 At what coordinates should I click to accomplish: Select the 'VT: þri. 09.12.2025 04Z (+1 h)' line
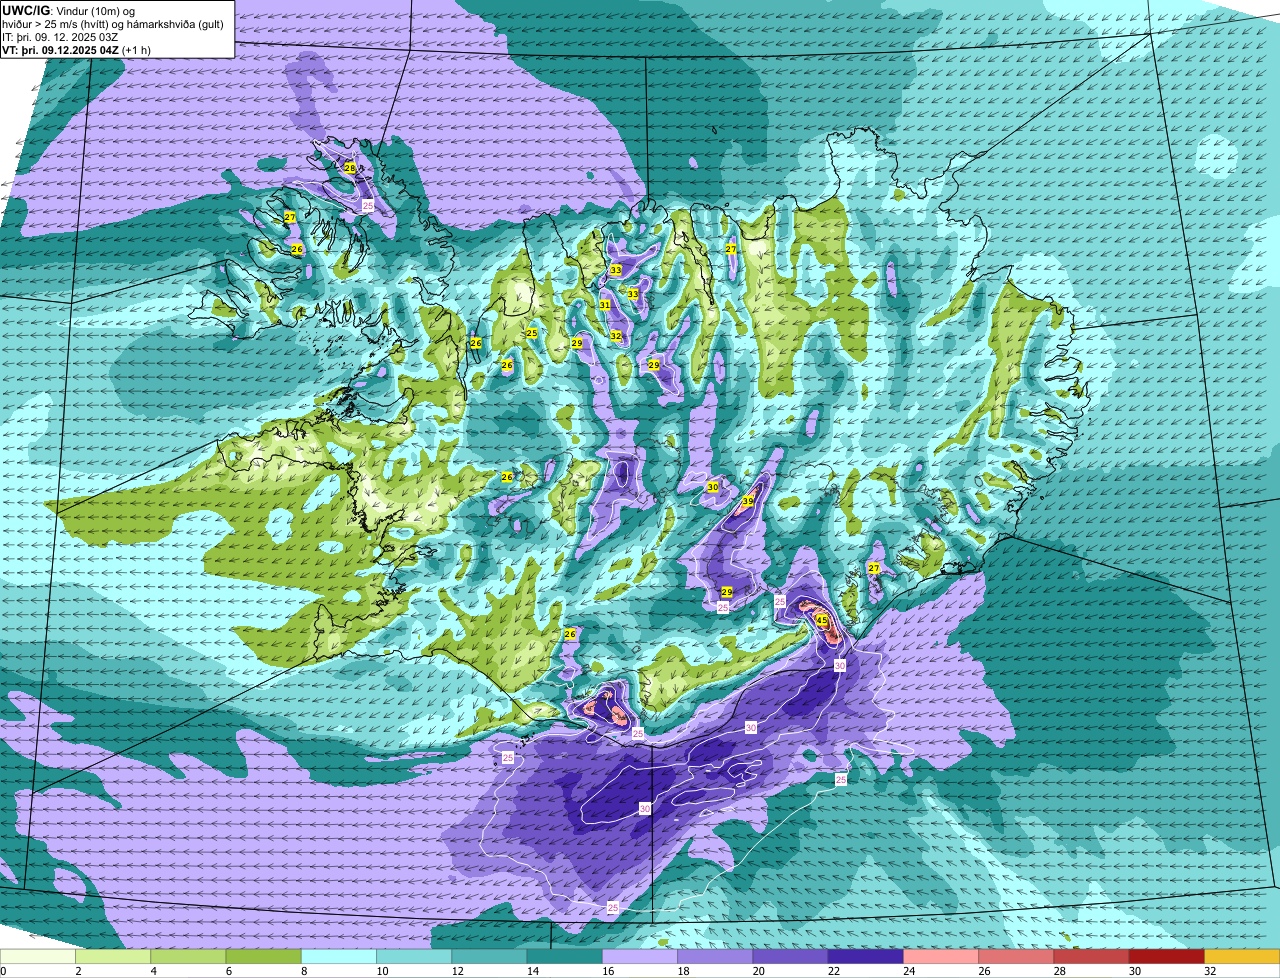(x=77, y=50)
